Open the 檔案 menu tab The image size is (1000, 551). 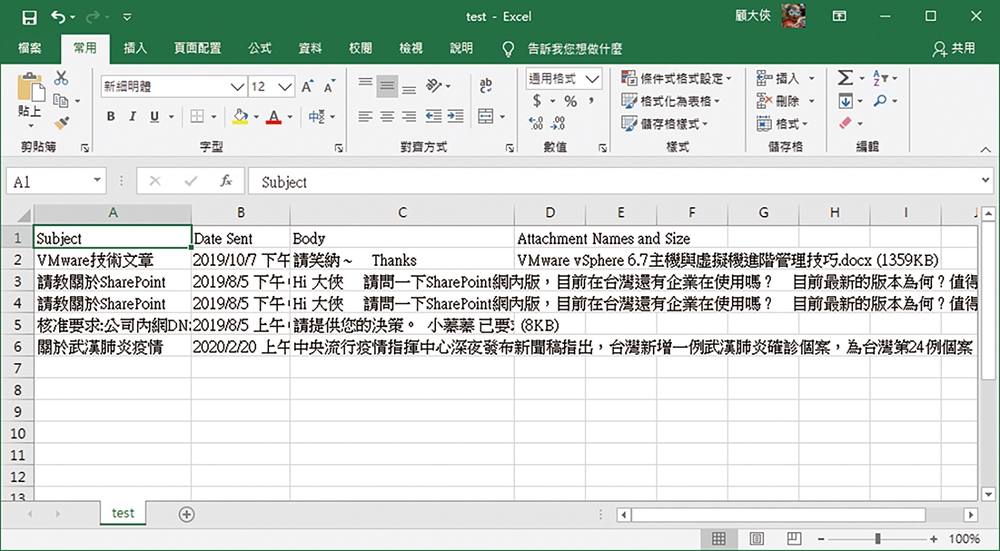[x=30, y=48]
